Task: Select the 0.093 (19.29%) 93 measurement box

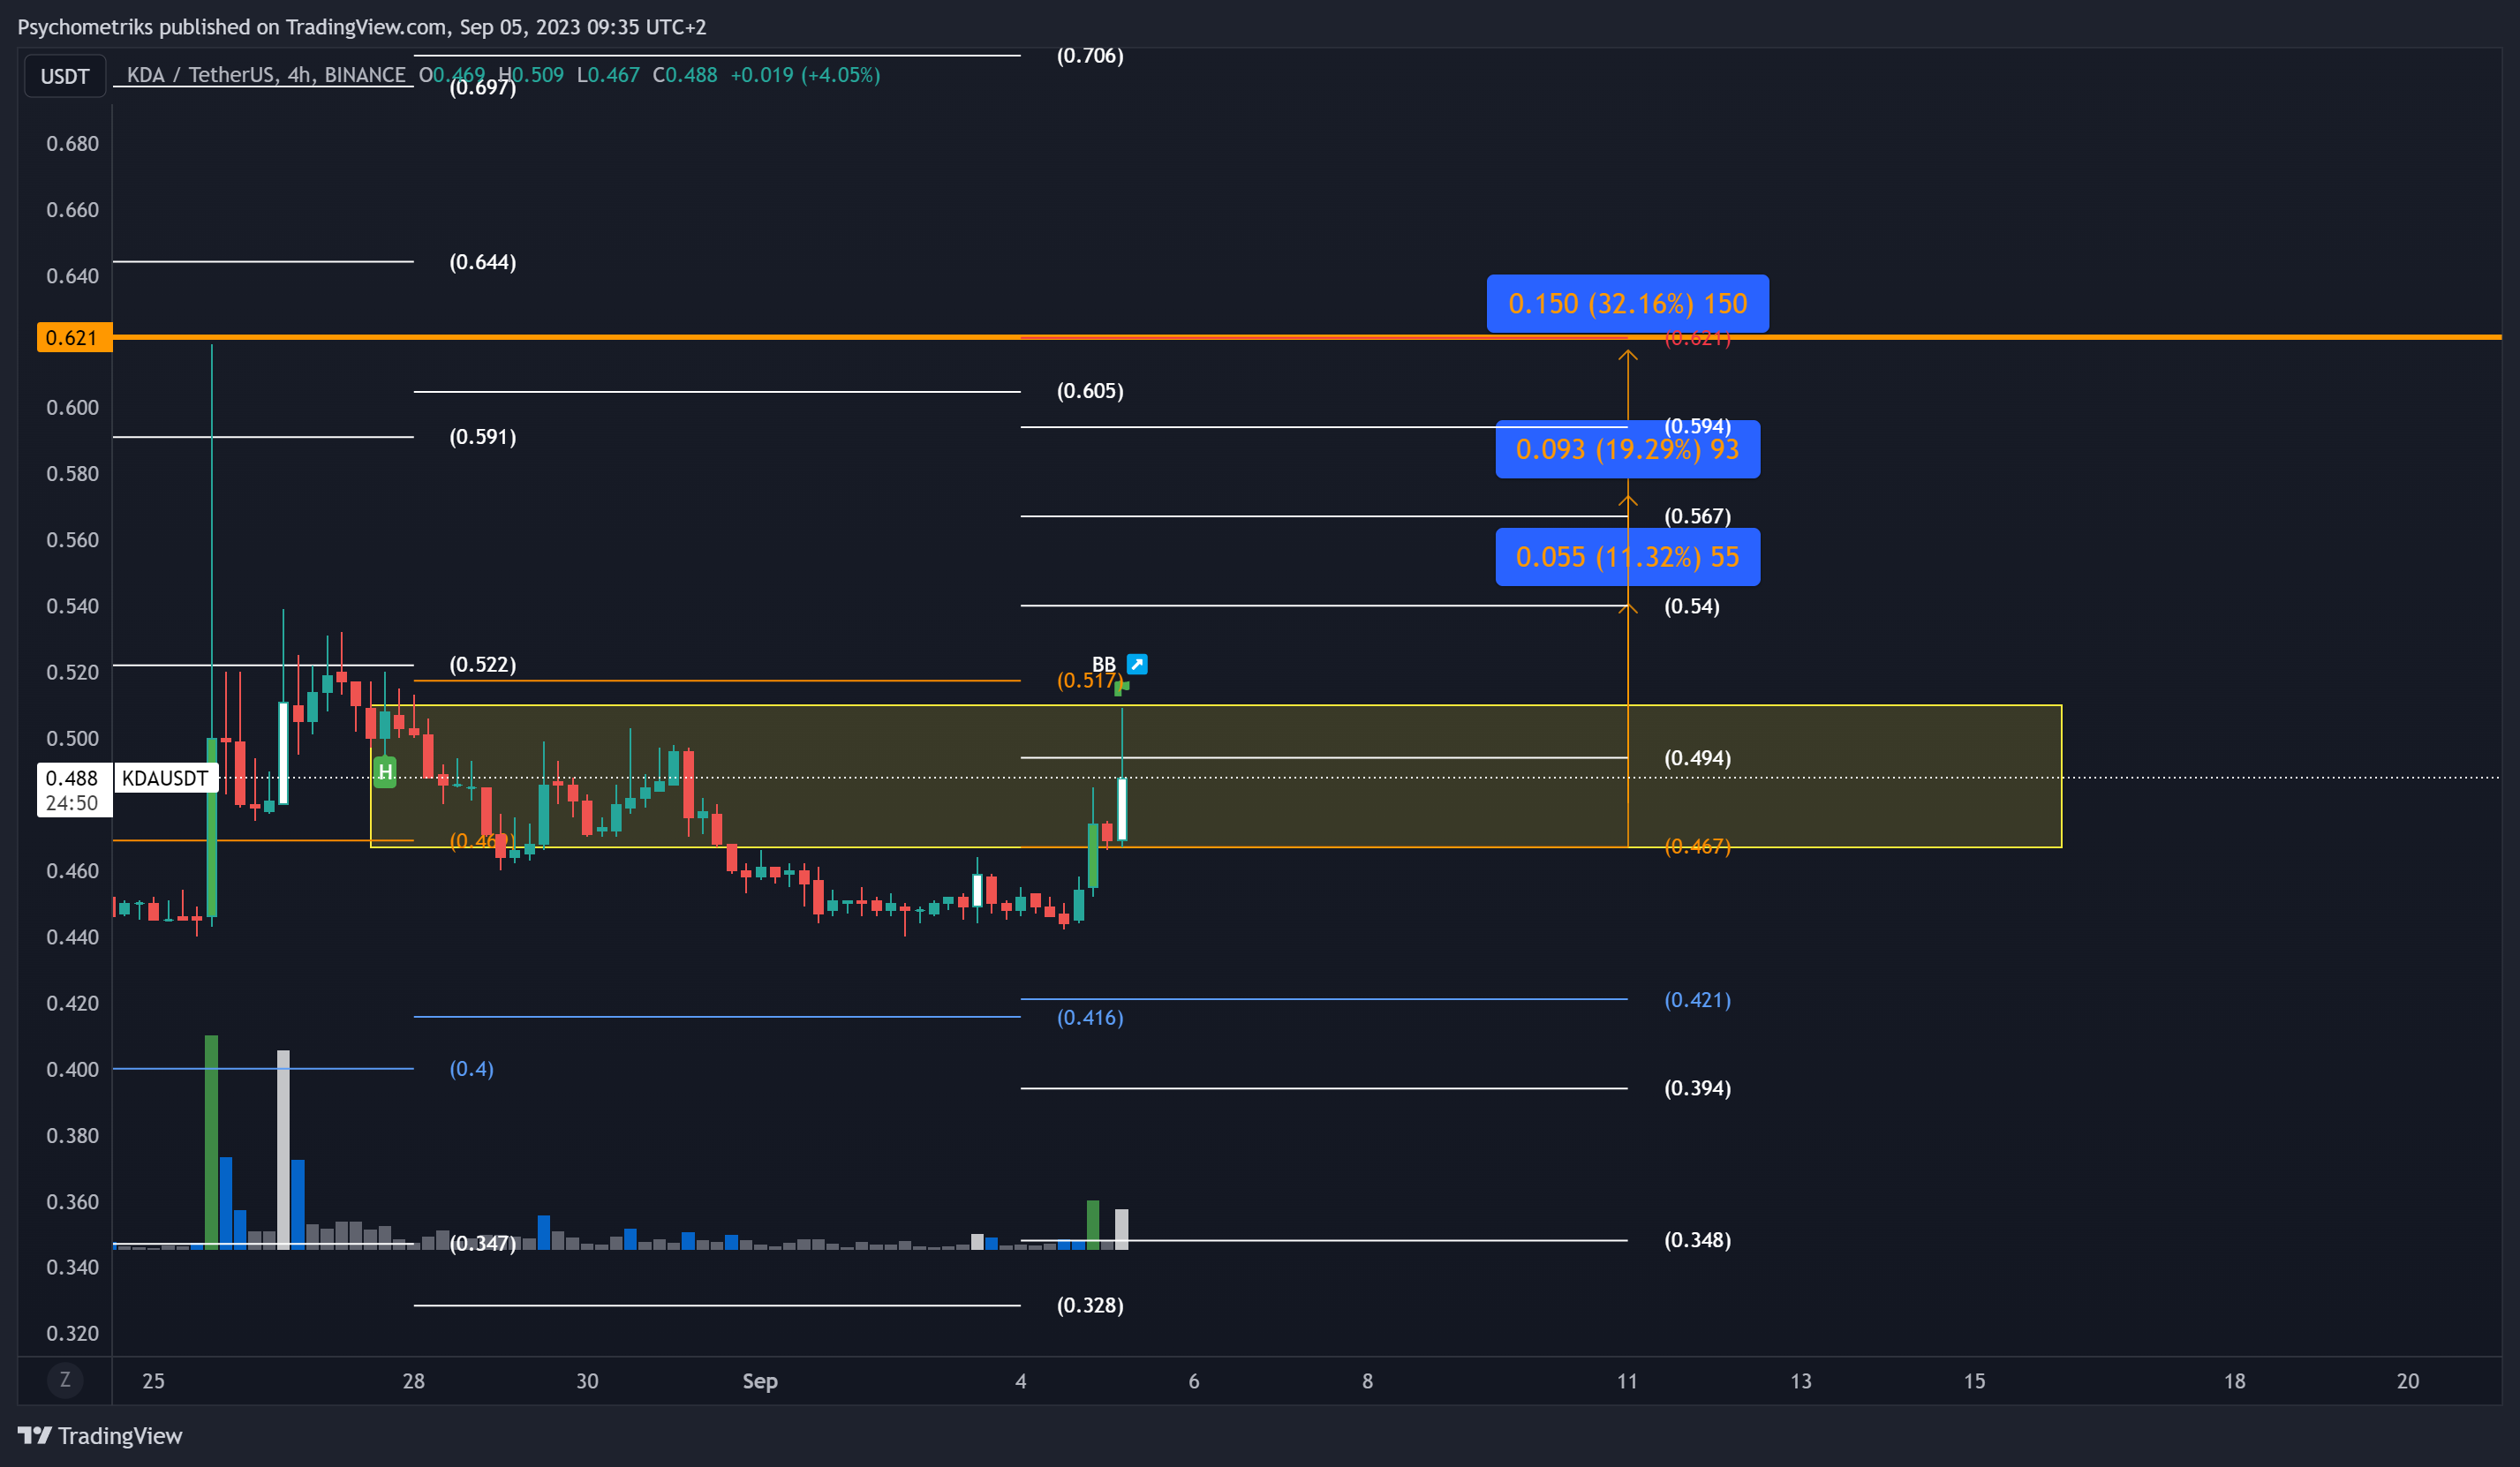Action: (1627, 449)
